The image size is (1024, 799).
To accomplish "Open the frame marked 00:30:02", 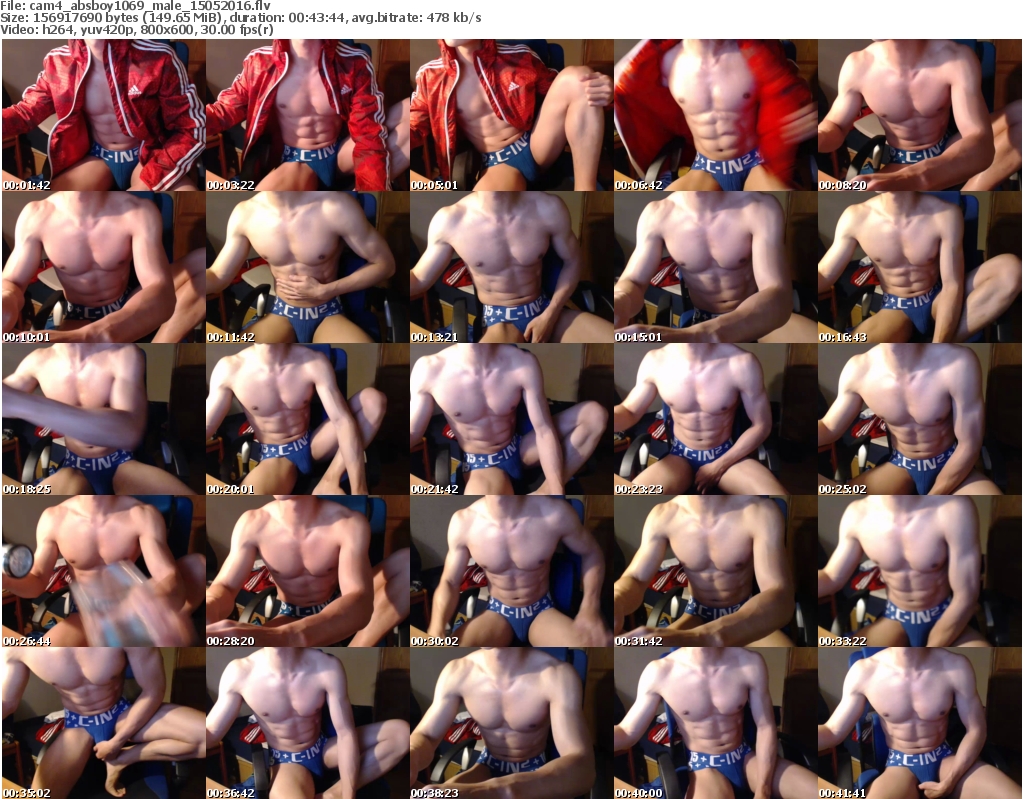I will [x=511, y=572].
